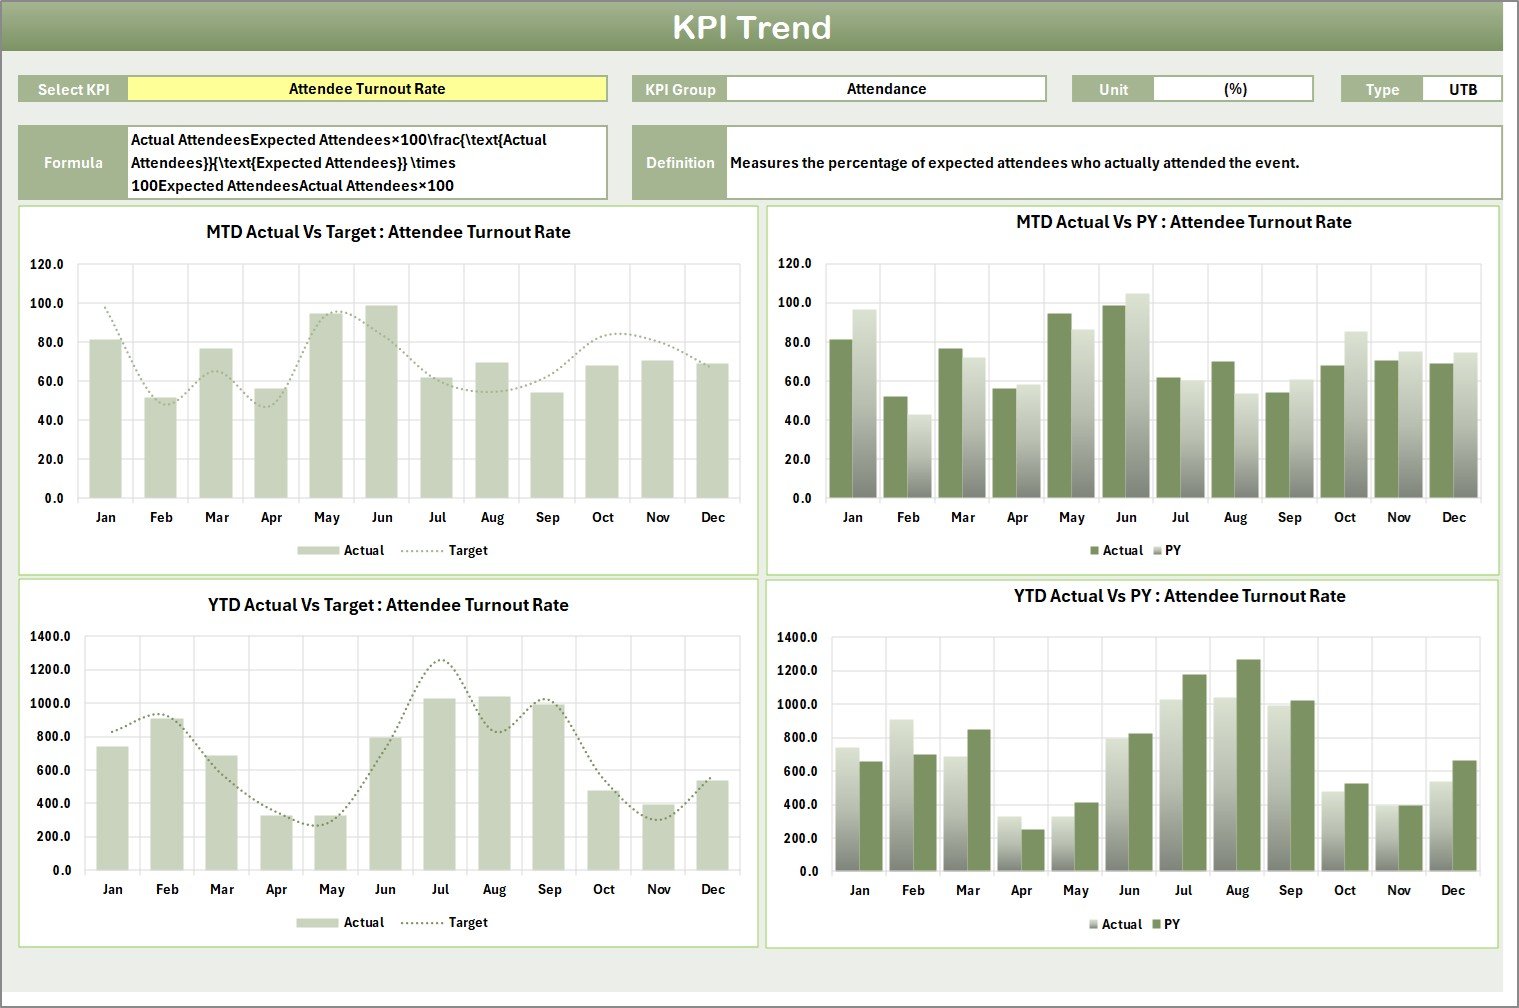This screenshot has height=1008, width=1519.
Task: Click the Unit field showing (%)
Action: point(1234,88)
